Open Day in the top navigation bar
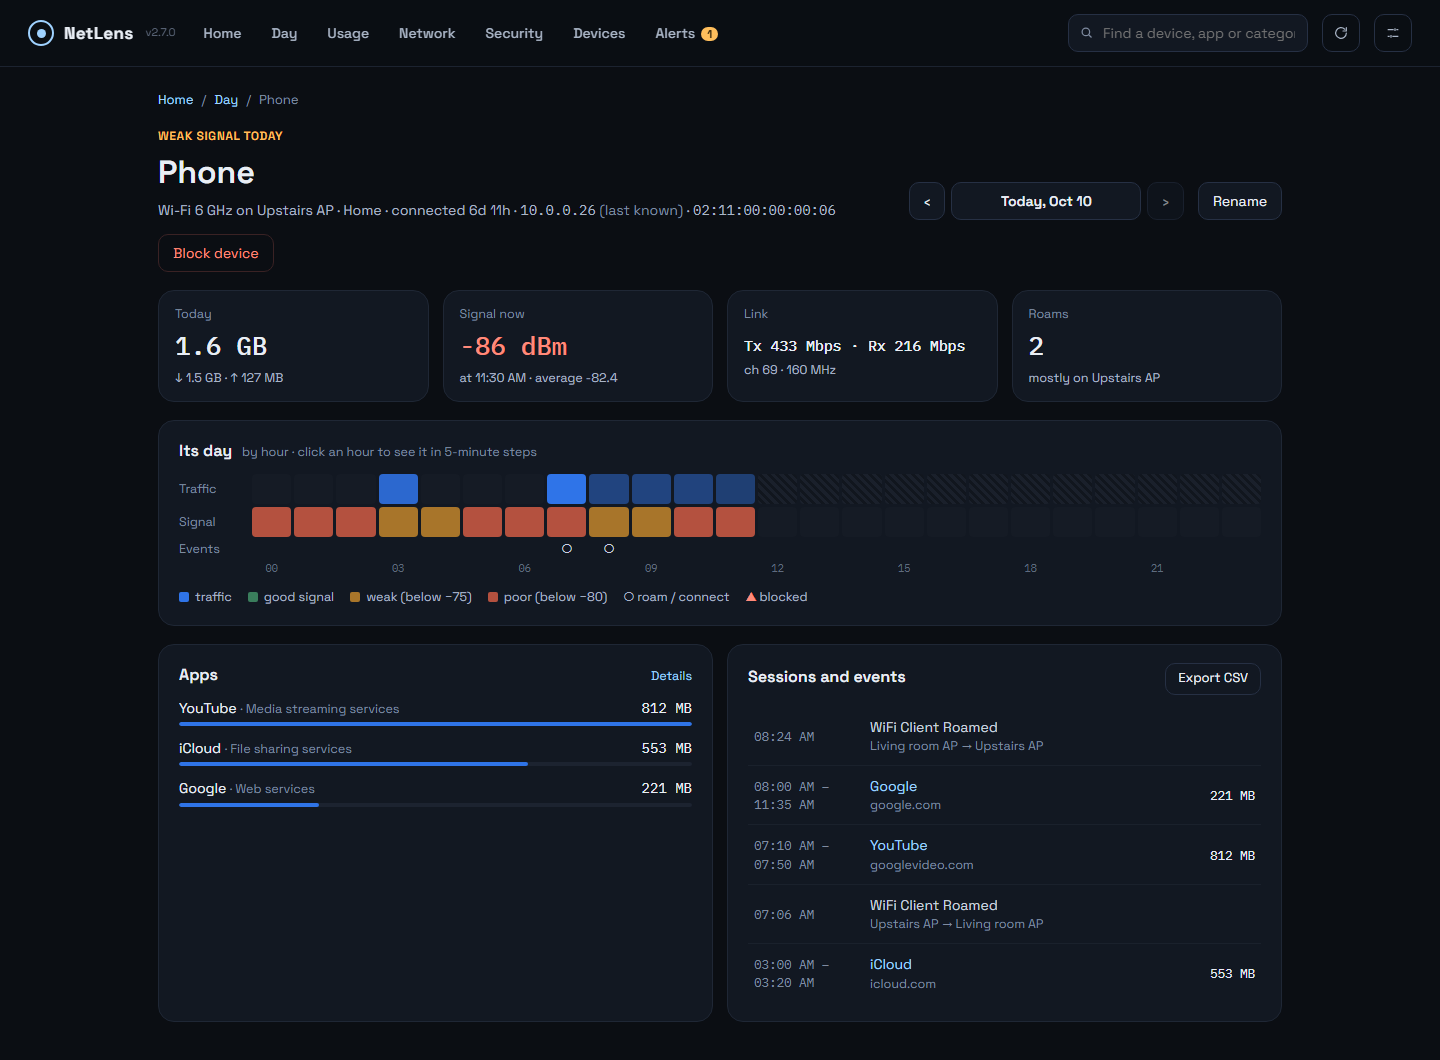The width and height of the screenshot is (1440, 1060). (x=284, y=33)
